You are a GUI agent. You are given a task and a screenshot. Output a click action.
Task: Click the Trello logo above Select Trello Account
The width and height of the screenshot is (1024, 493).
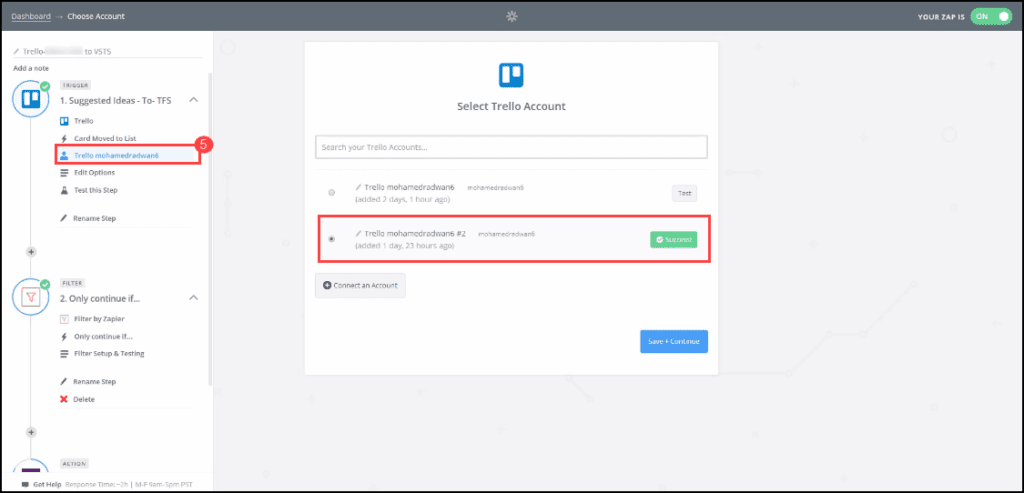click(511, 75)
